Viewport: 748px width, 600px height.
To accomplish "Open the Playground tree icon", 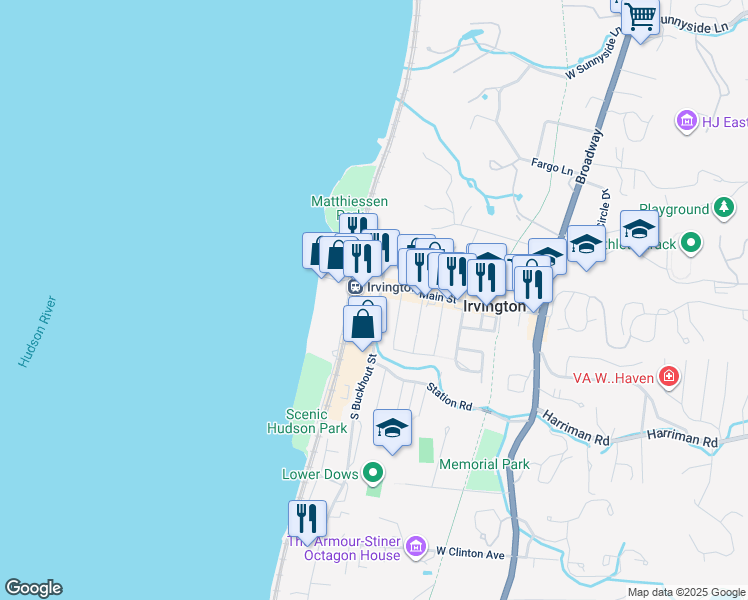I will [x=724, y=208].
